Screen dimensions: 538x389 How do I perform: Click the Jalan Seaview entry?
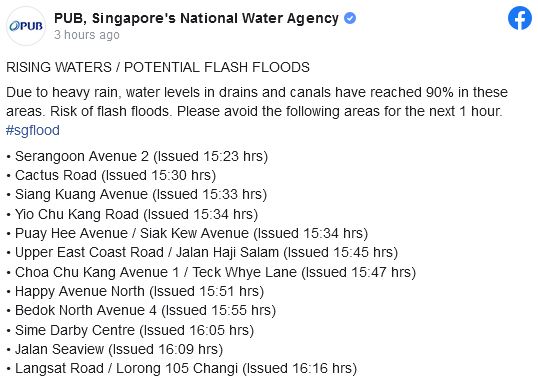point(115,349)
